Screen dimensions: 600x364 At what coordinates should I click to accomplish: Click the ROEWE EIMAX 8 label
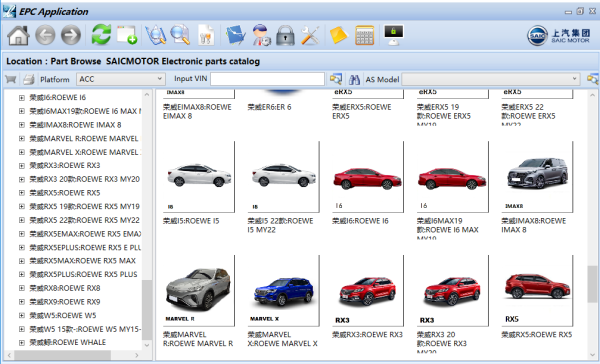point(197,111)
